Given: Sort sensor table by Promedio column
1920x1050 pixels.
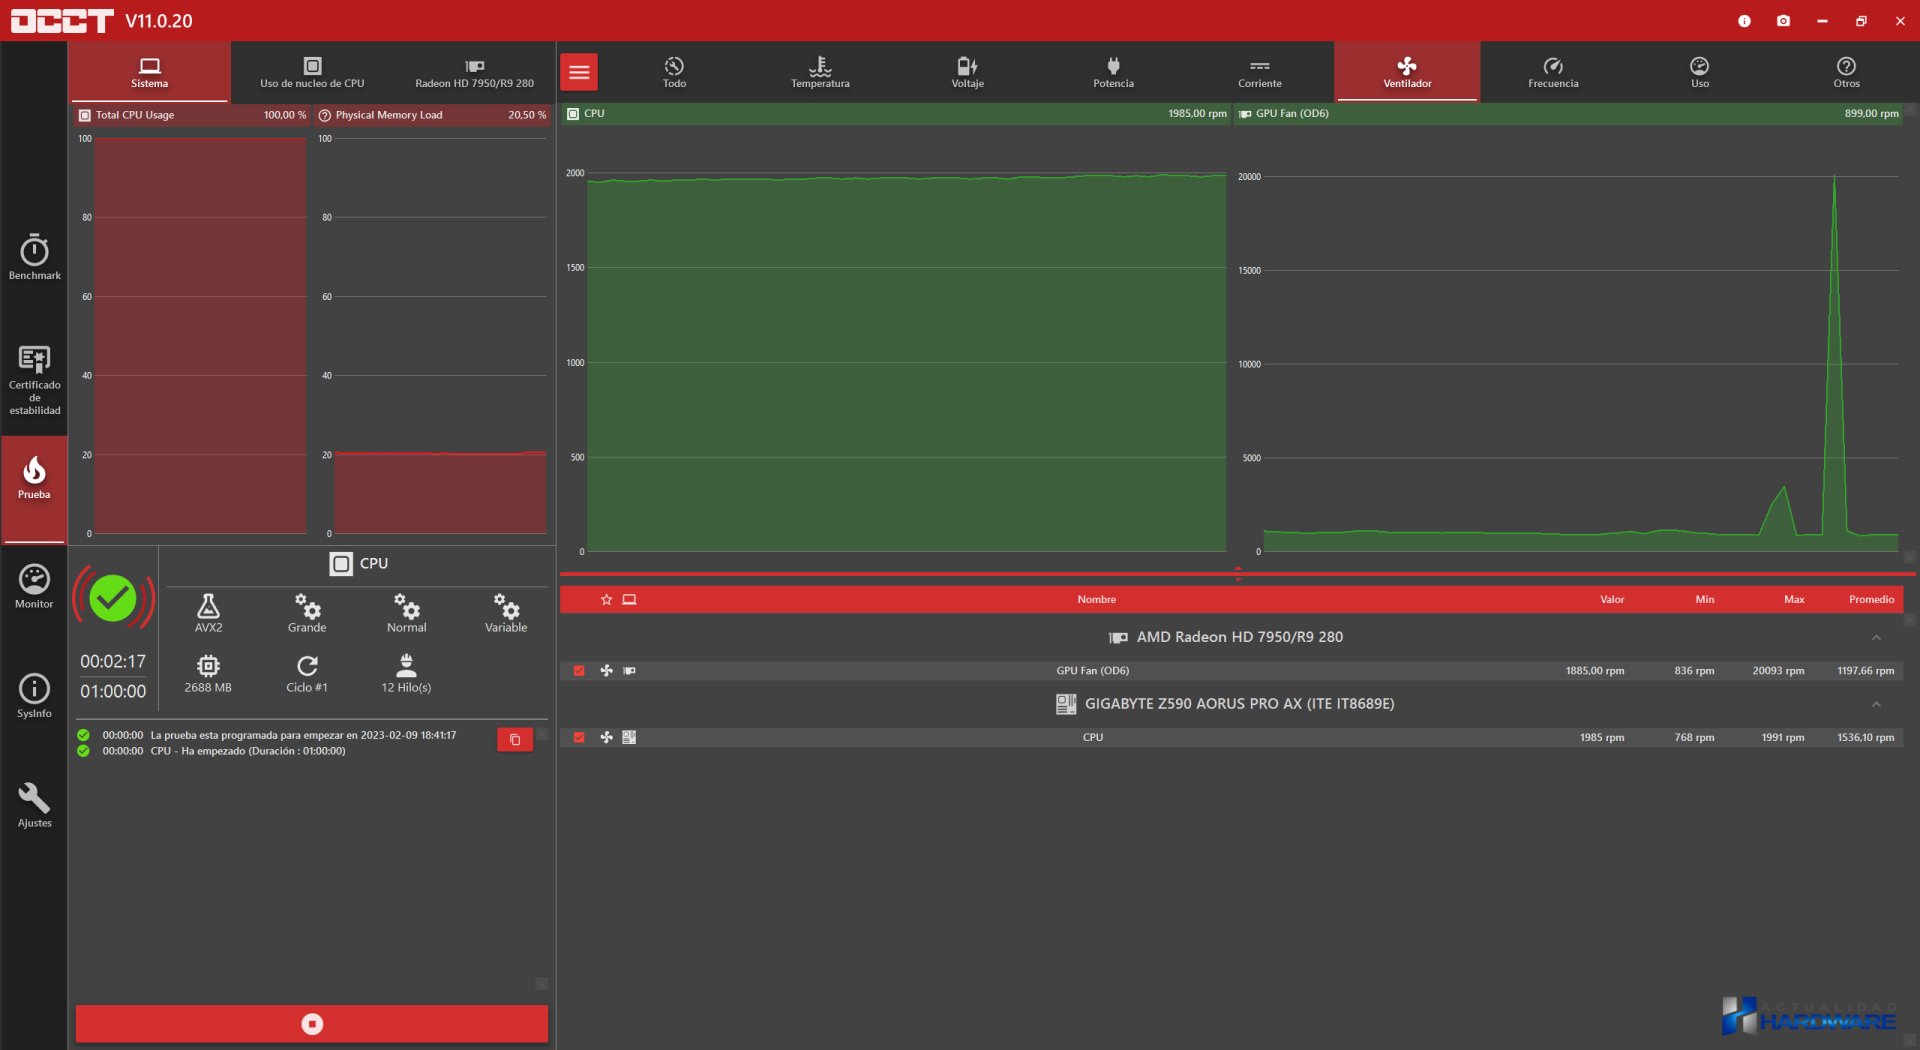Looking at the screenshot, I should (1871, 600).
